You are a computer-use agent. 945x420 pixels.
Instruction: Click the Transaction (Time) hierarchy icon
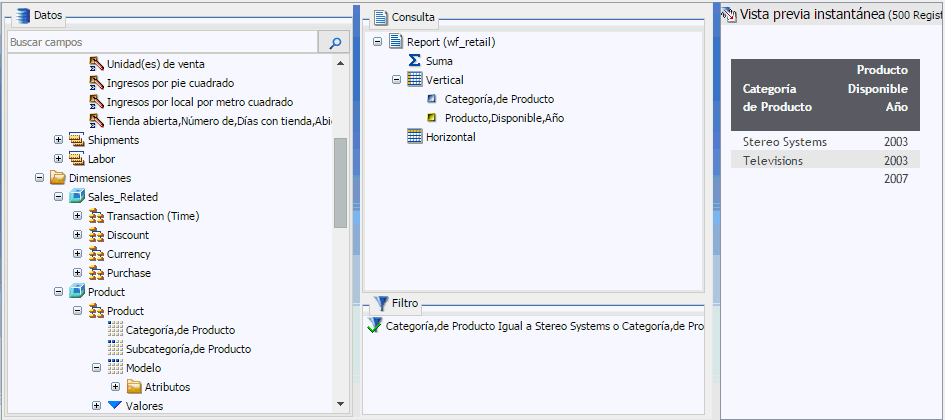pyautogui.click(x=96, y=216)
